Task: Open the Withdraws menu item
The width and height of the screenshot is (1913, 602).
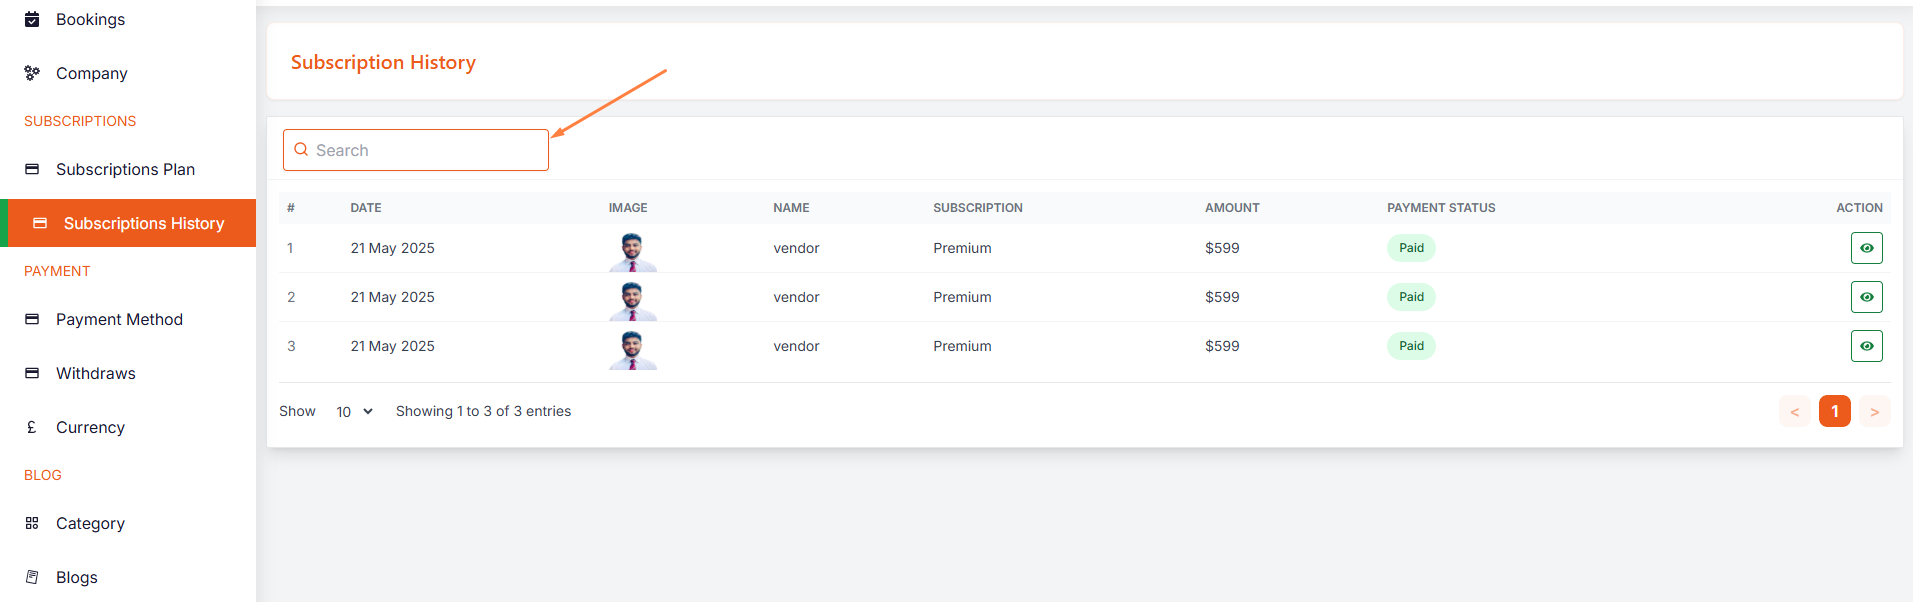Action: 96,373
